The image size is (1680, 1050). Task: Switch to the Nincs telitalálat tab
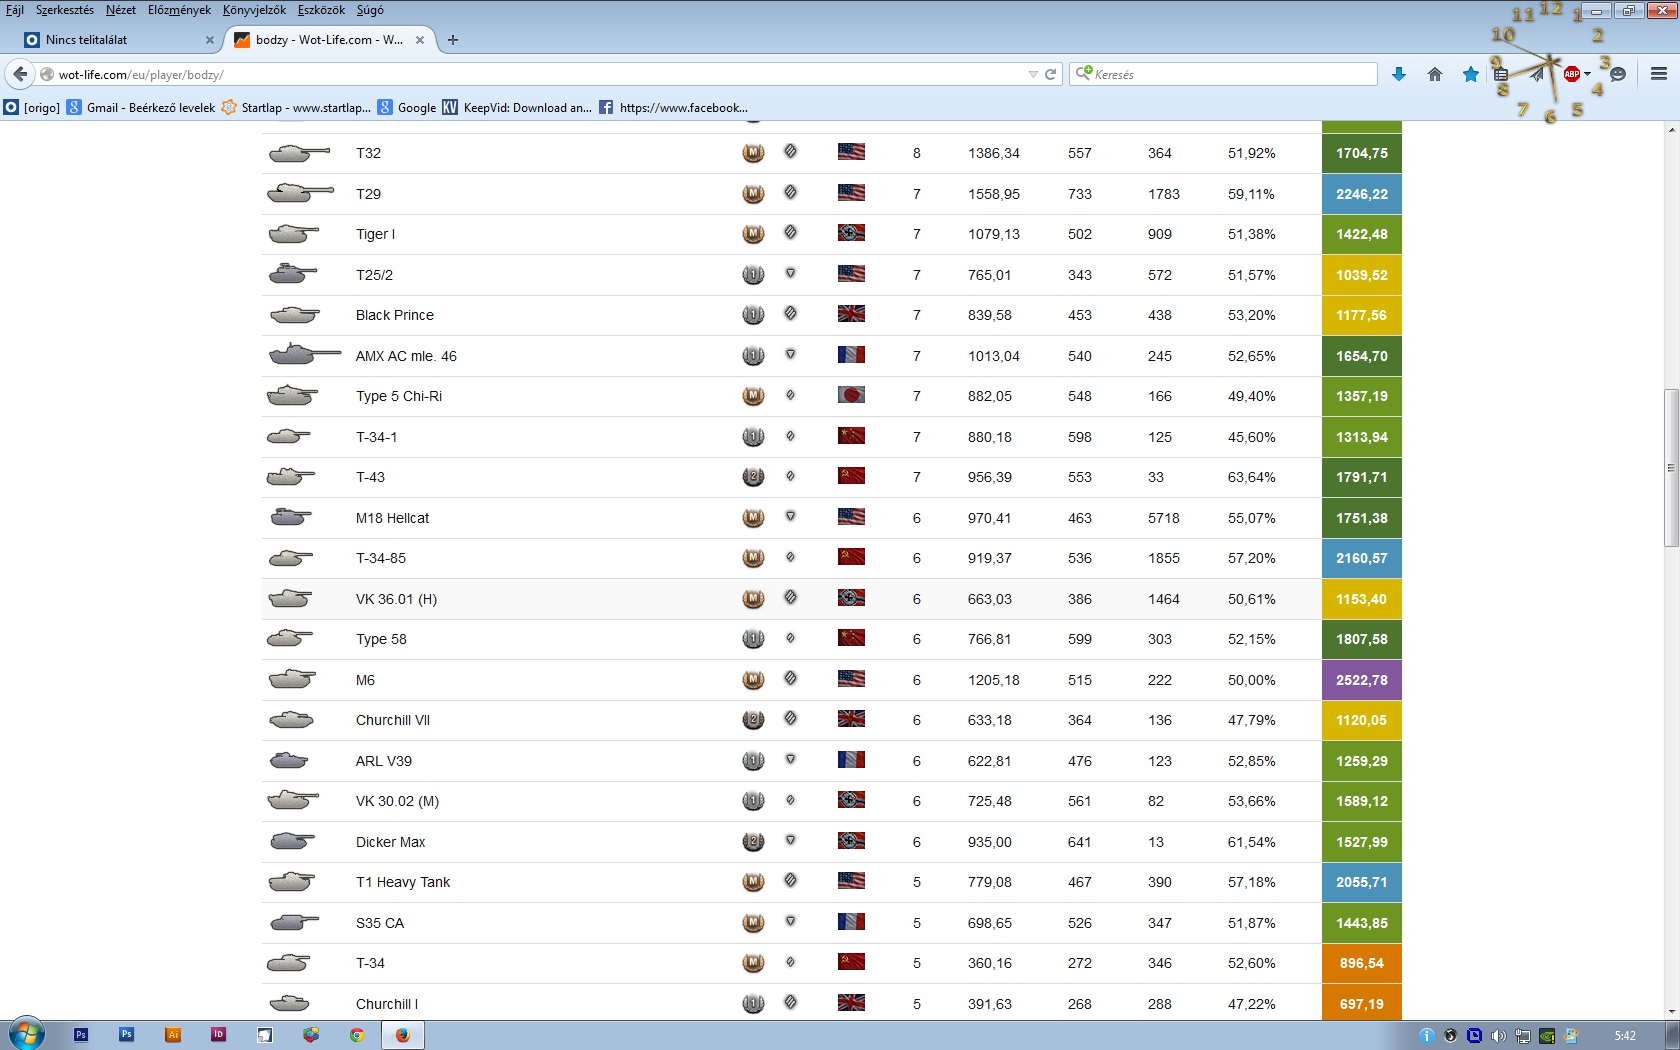(110, 40)
